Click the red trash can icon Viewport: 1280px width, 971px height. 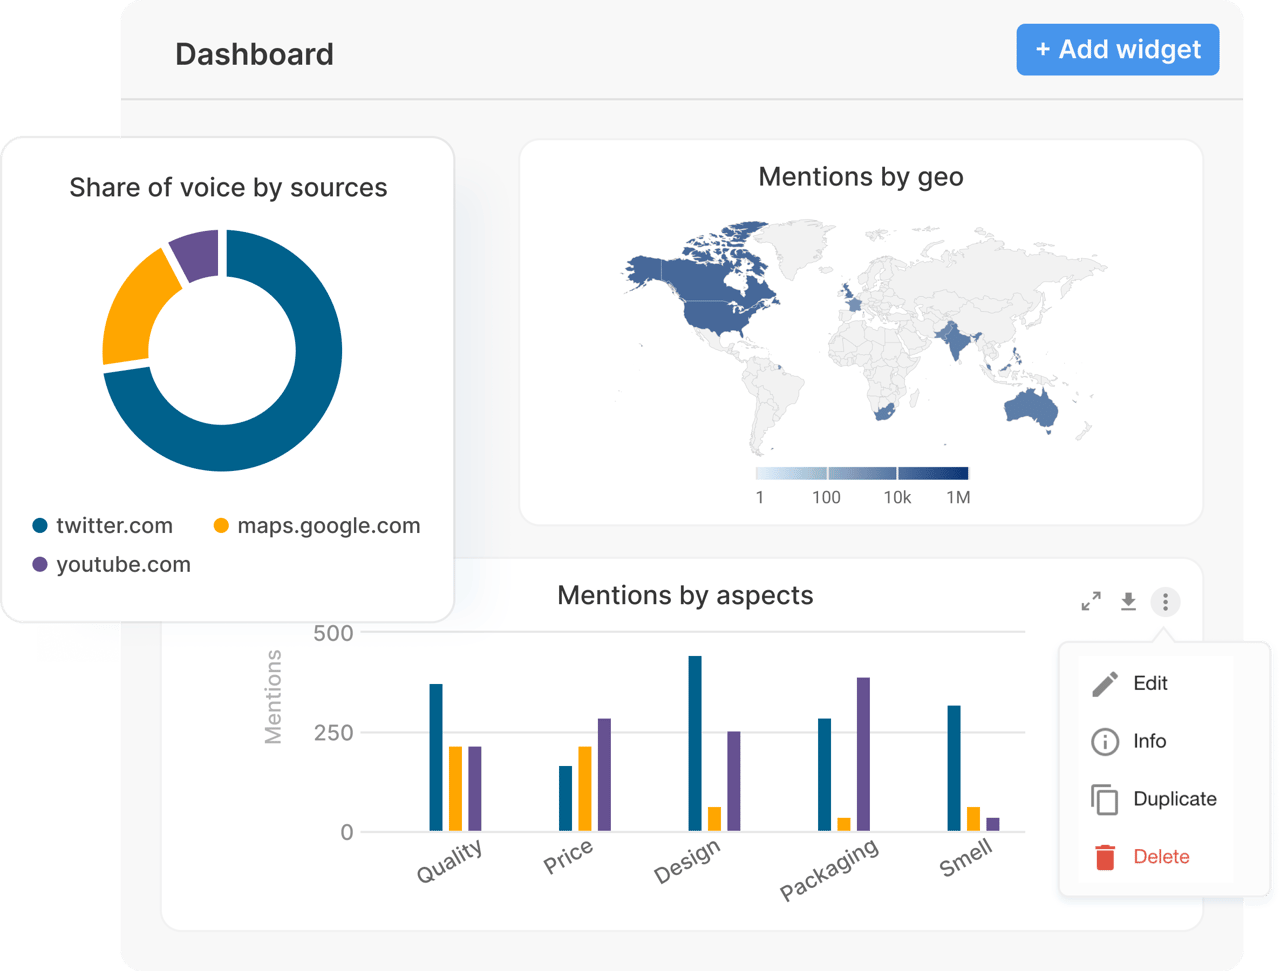1105,857
